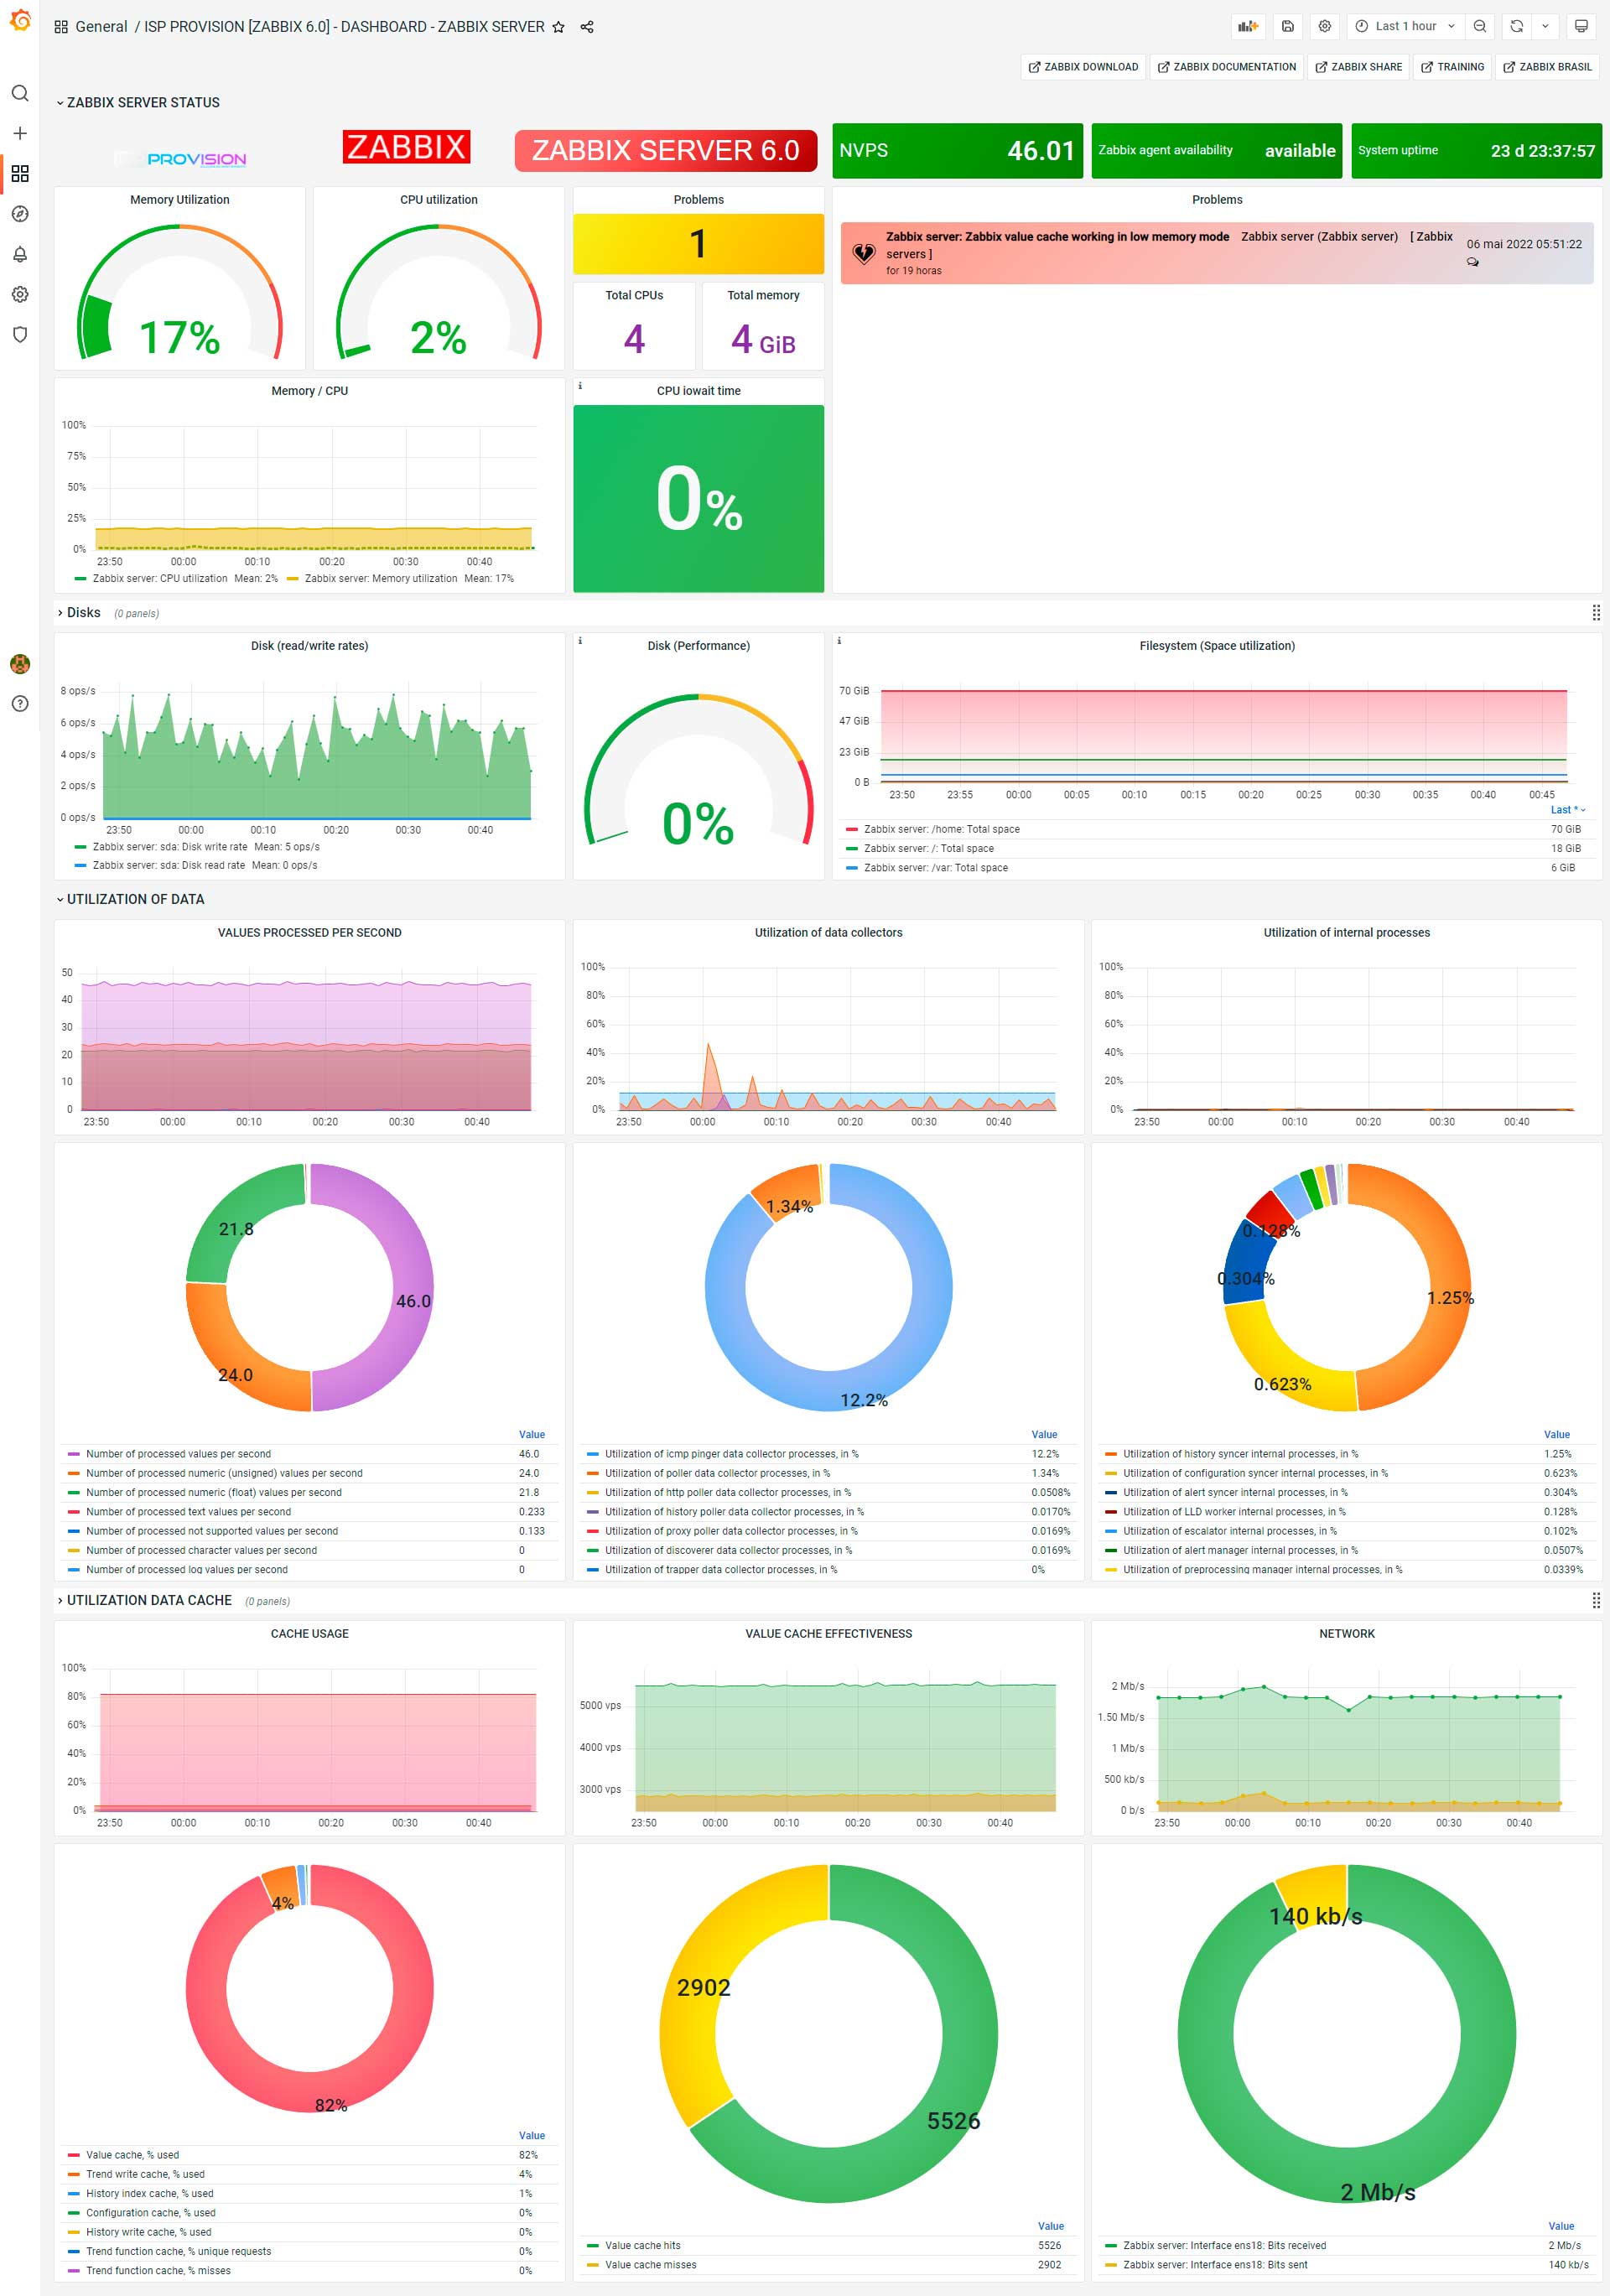Mark dashboard as favorite with star icon

click(x=559, y=27)
